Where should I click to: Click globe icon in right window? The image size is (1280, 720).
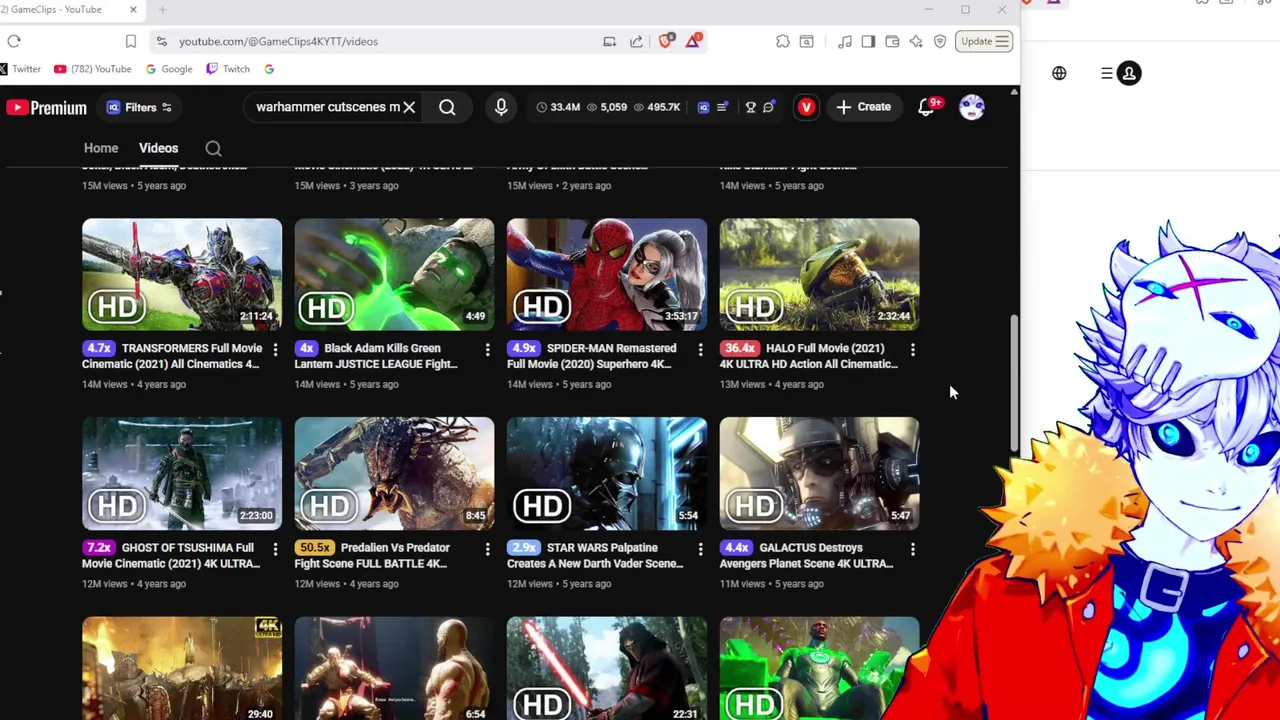(1059, 73)
